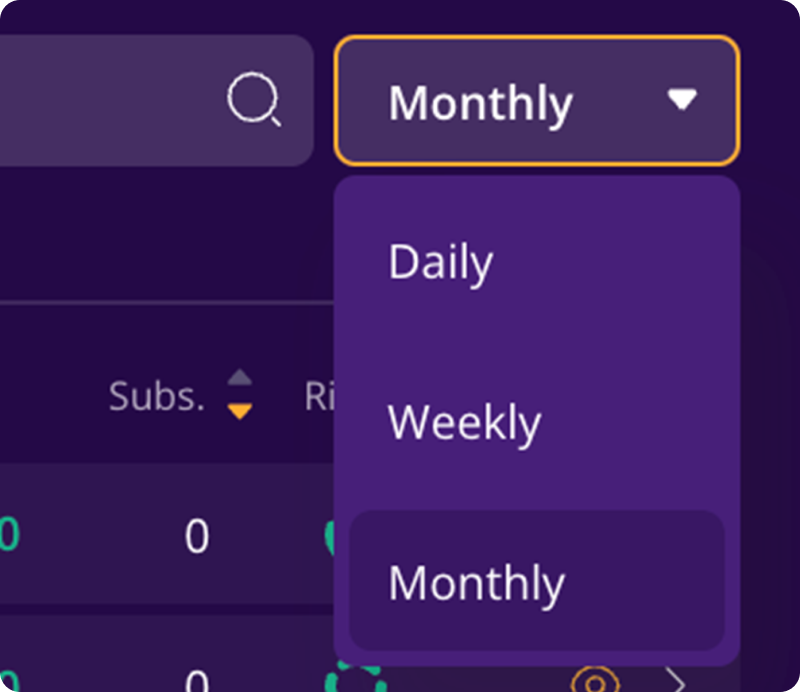Toggle the orange eye visibility icon

(x=595, y=680)
